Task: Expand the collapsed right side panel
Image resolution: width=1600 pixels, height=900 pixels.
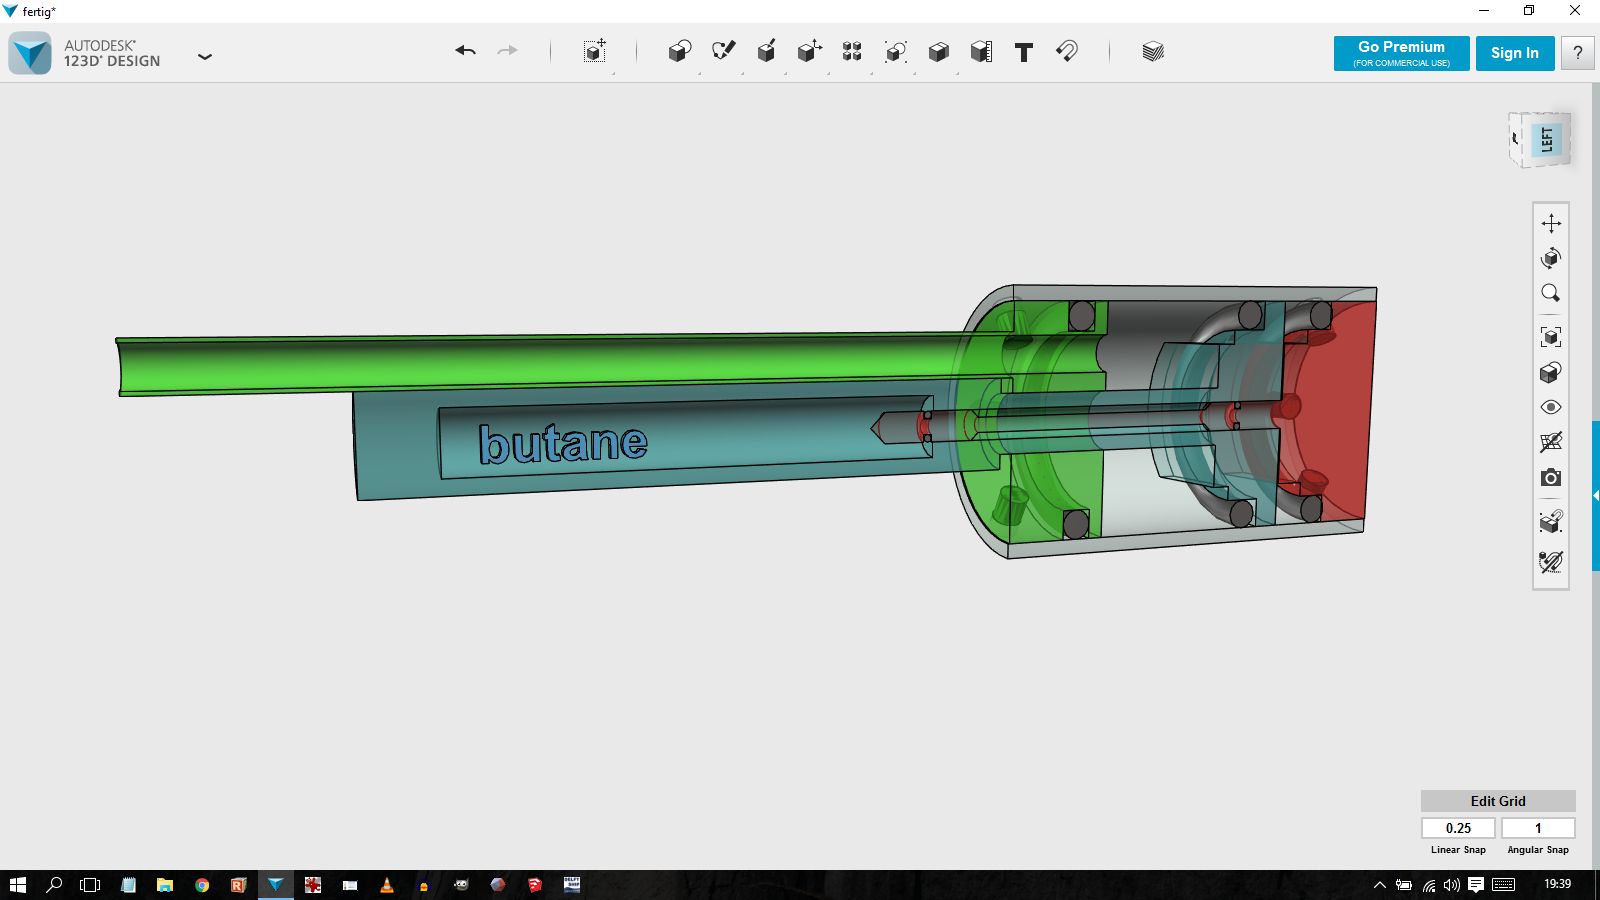Action: (x=1595, y=496)
